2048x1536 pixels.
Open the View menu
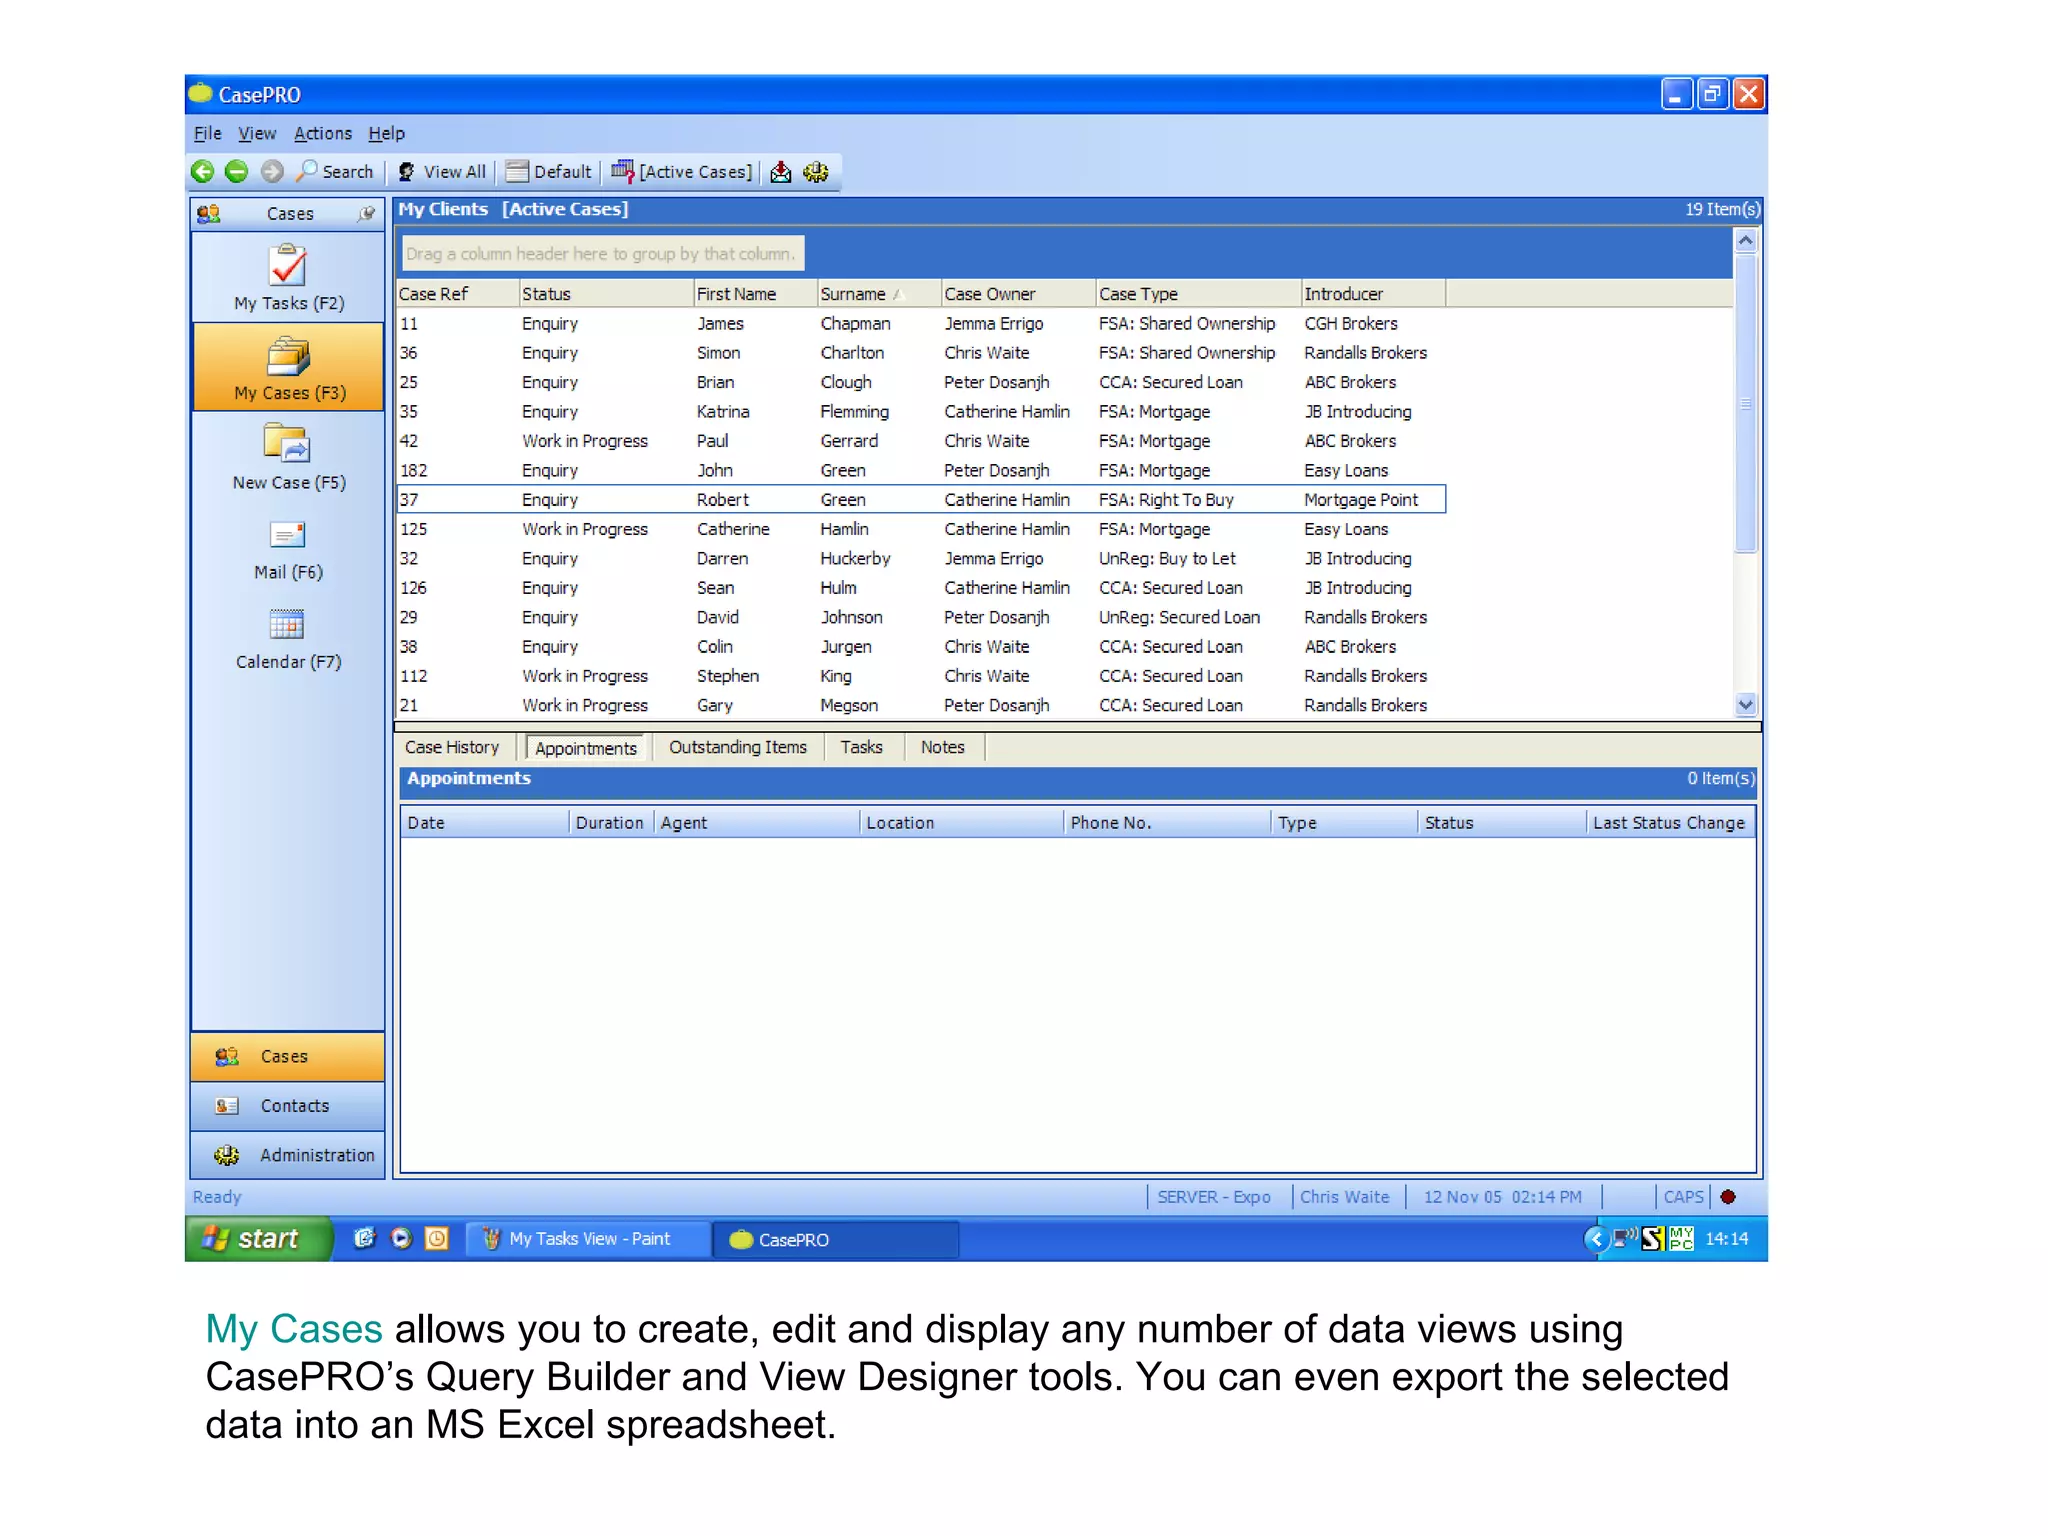[x=257, y=133]
